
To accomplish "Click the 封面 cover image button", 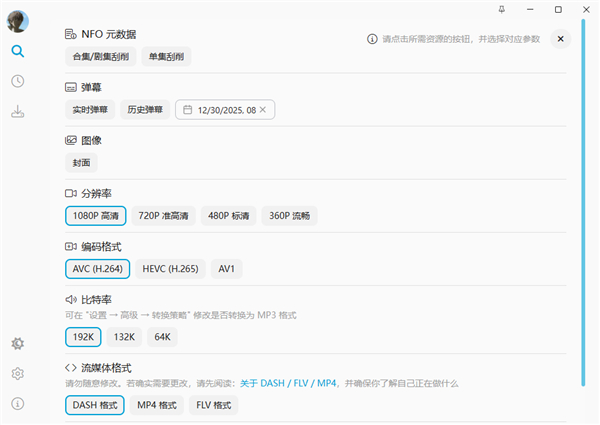I will click(81, 163).
